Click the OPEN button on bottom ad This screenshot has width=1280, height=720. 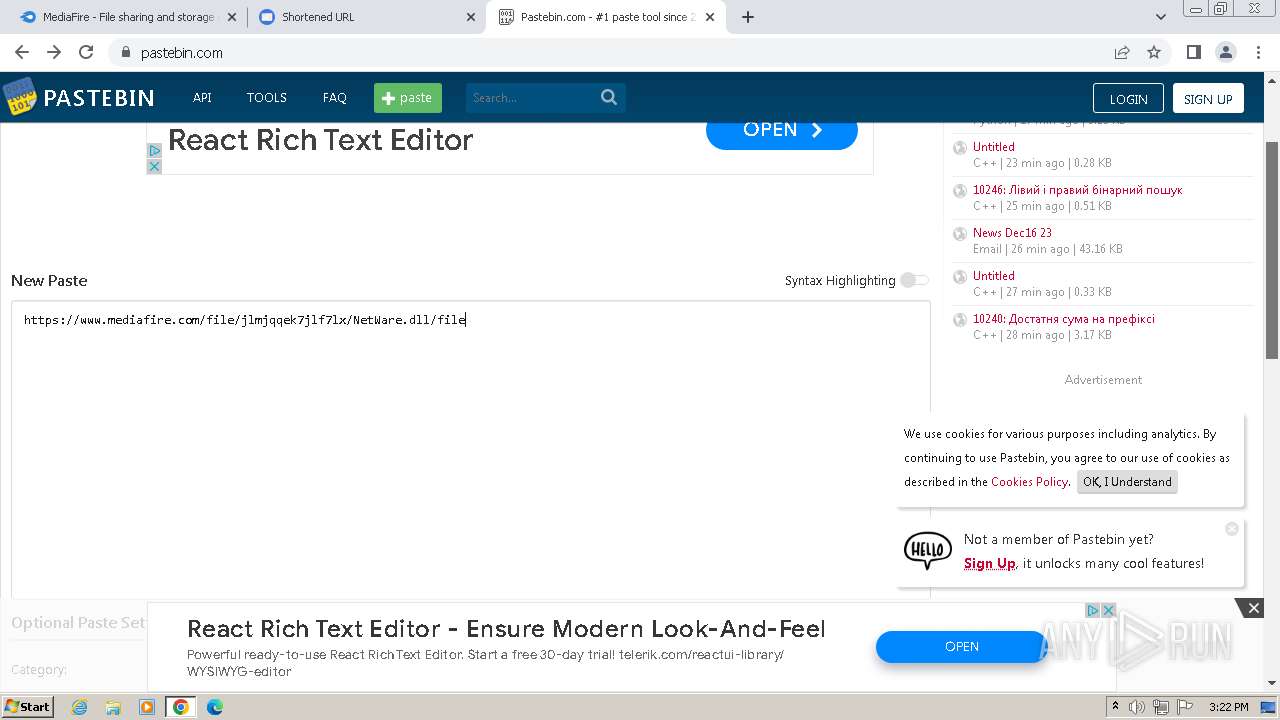[x=961, y=647]
